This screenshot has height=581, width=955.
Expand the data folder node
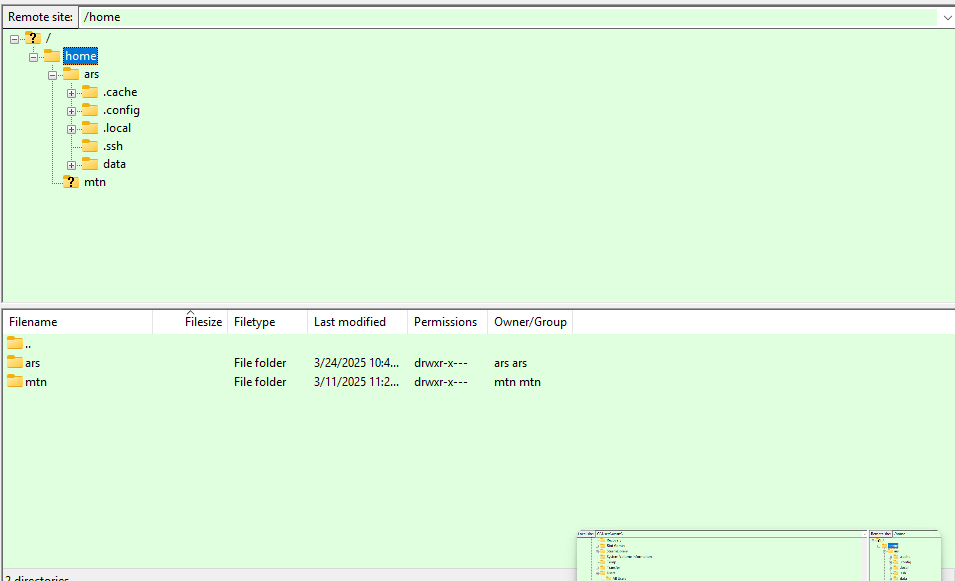[72, 165]
